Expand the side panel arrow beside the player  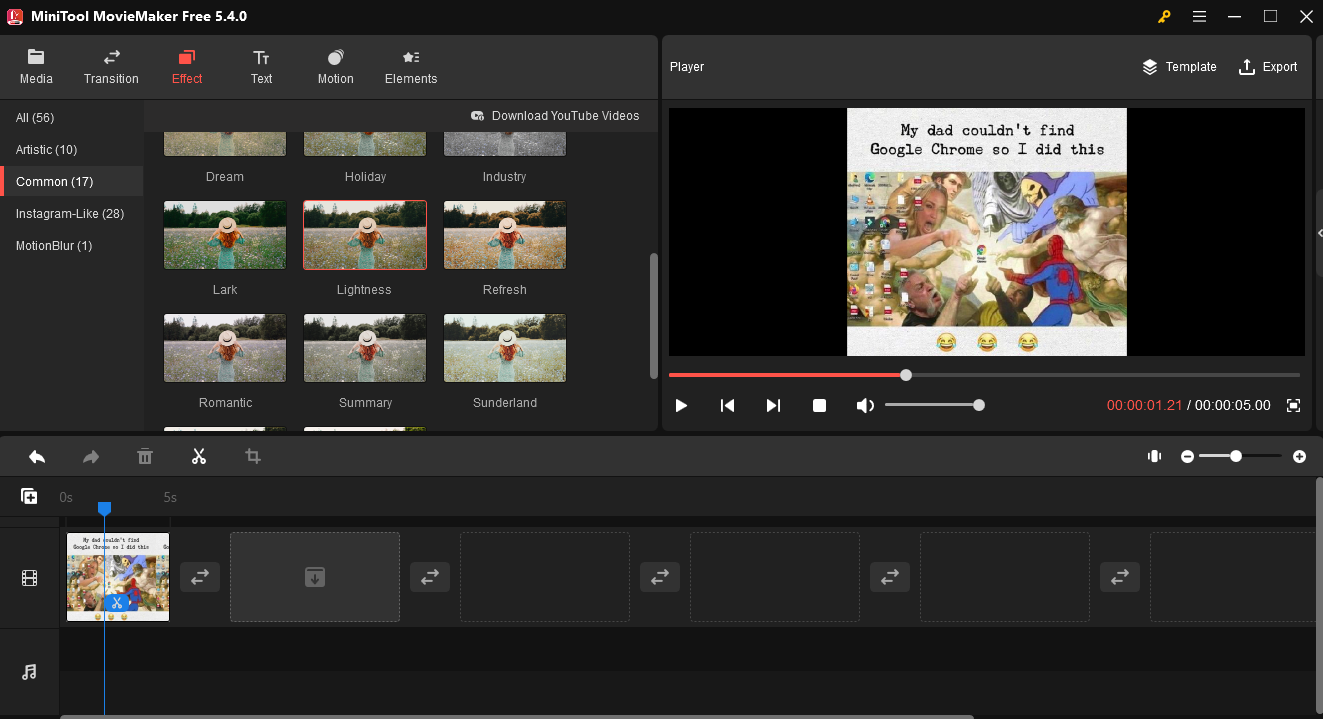[x=1320, y=233]
